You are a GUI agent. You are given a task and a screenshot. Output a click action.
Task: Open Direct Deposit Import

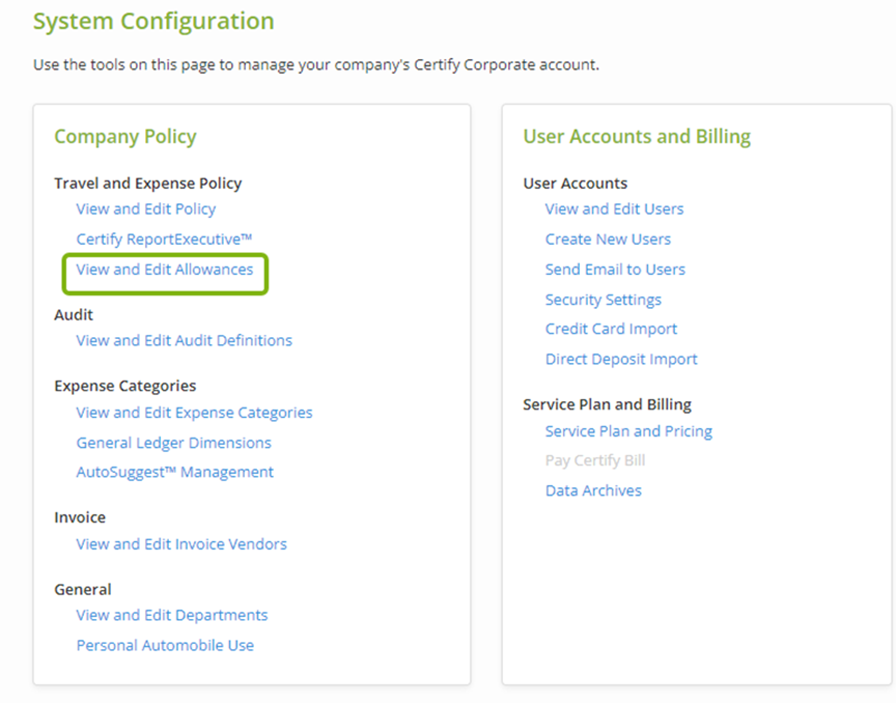[621, 359]
